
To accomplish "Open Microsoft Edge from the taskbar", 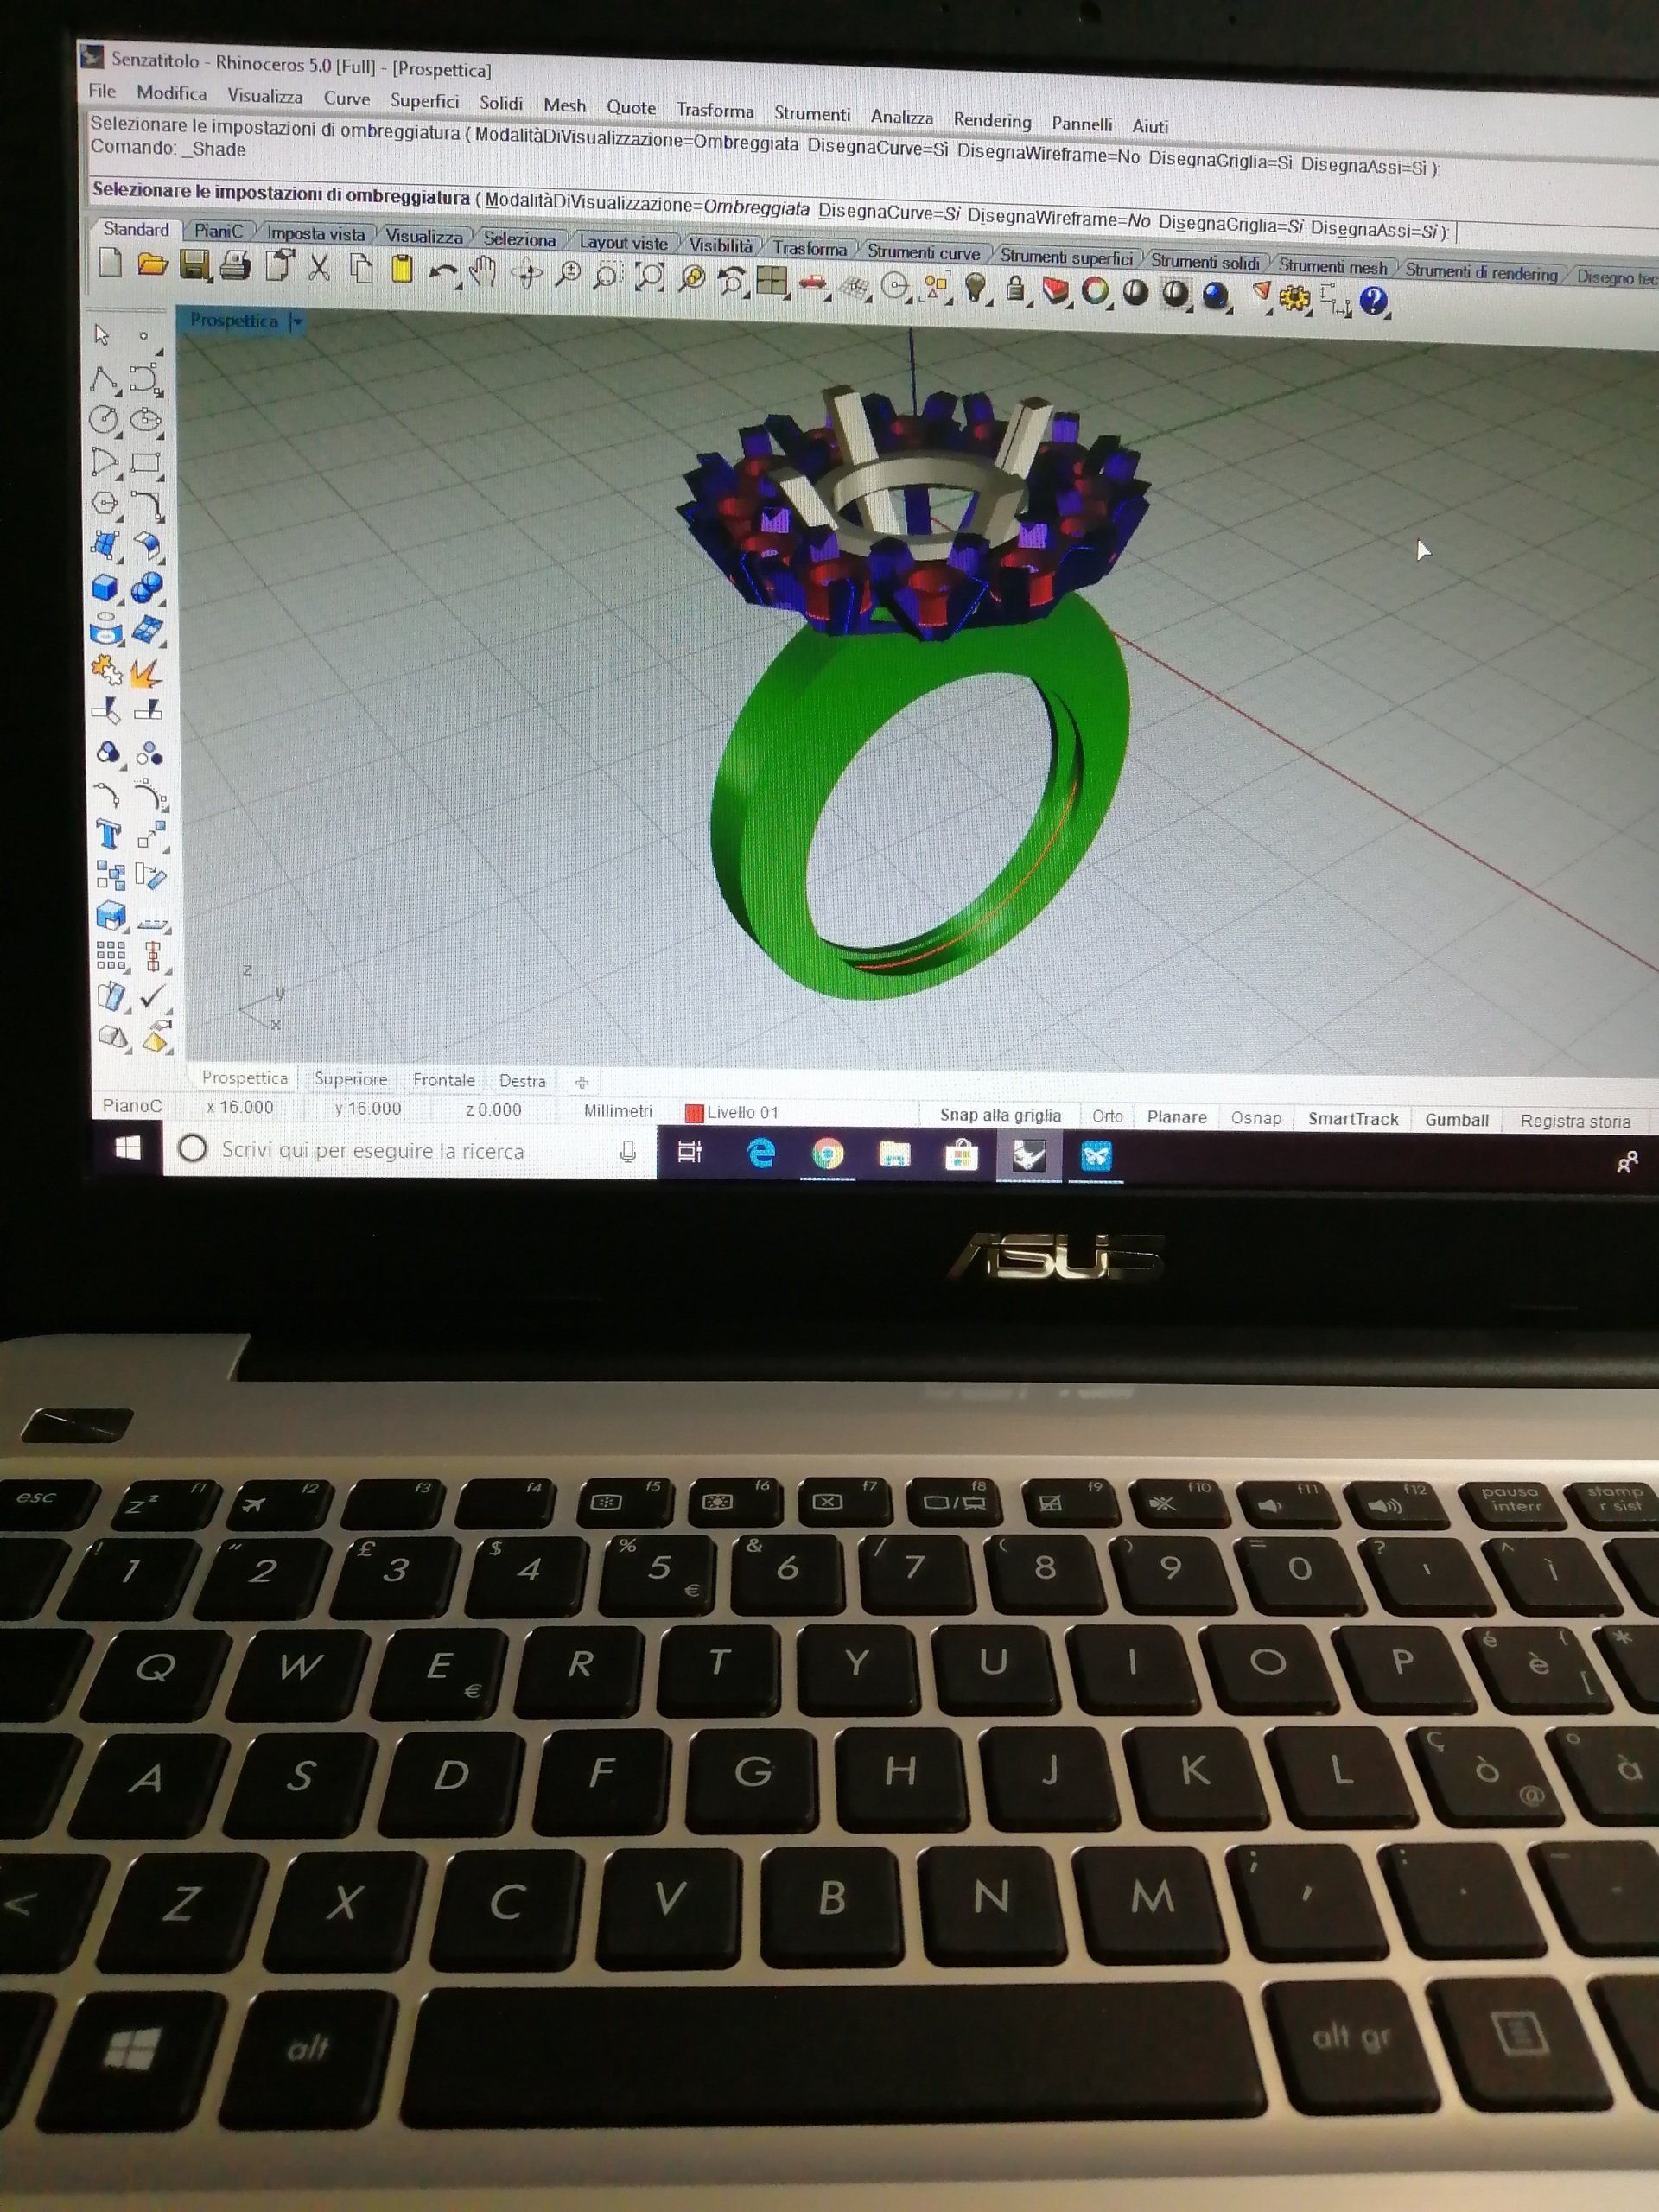I will point(761,1154).
